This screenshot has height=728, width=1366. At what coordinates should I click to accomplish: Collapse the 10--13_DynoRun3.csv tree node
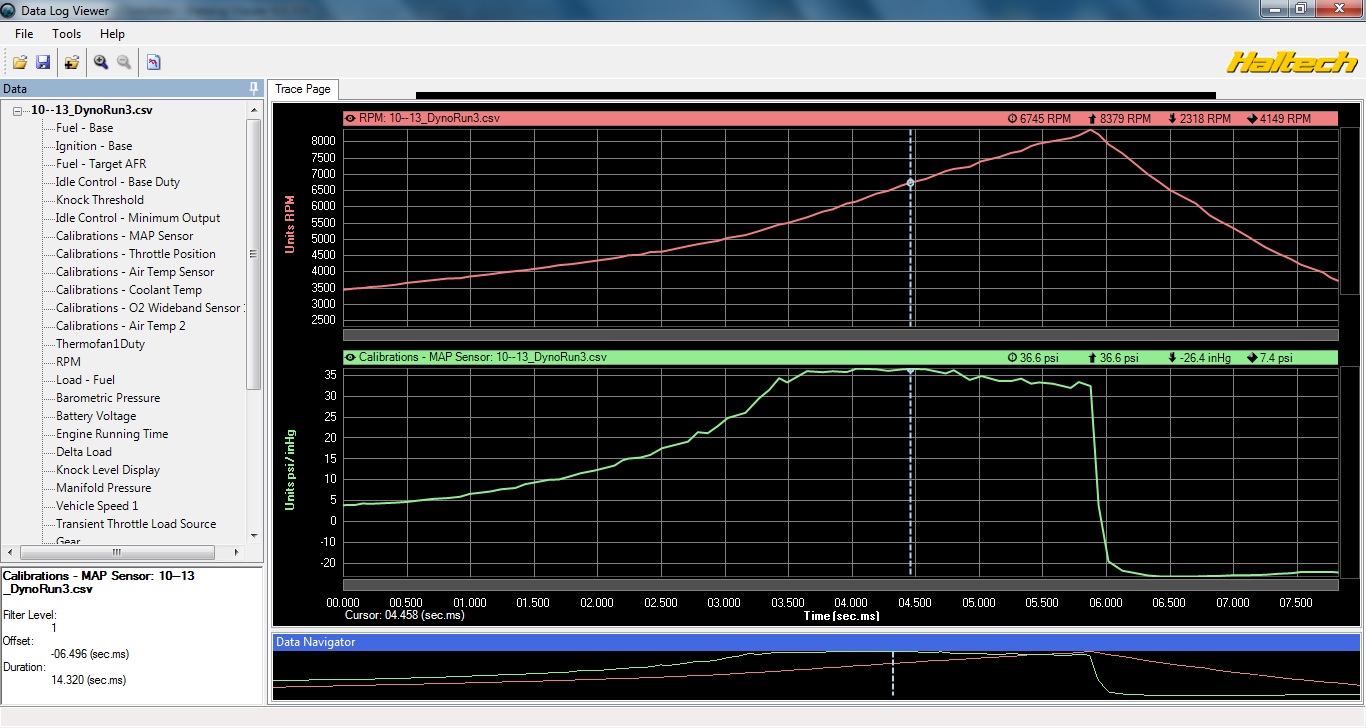pyautogui.click(x=18, y=110)
